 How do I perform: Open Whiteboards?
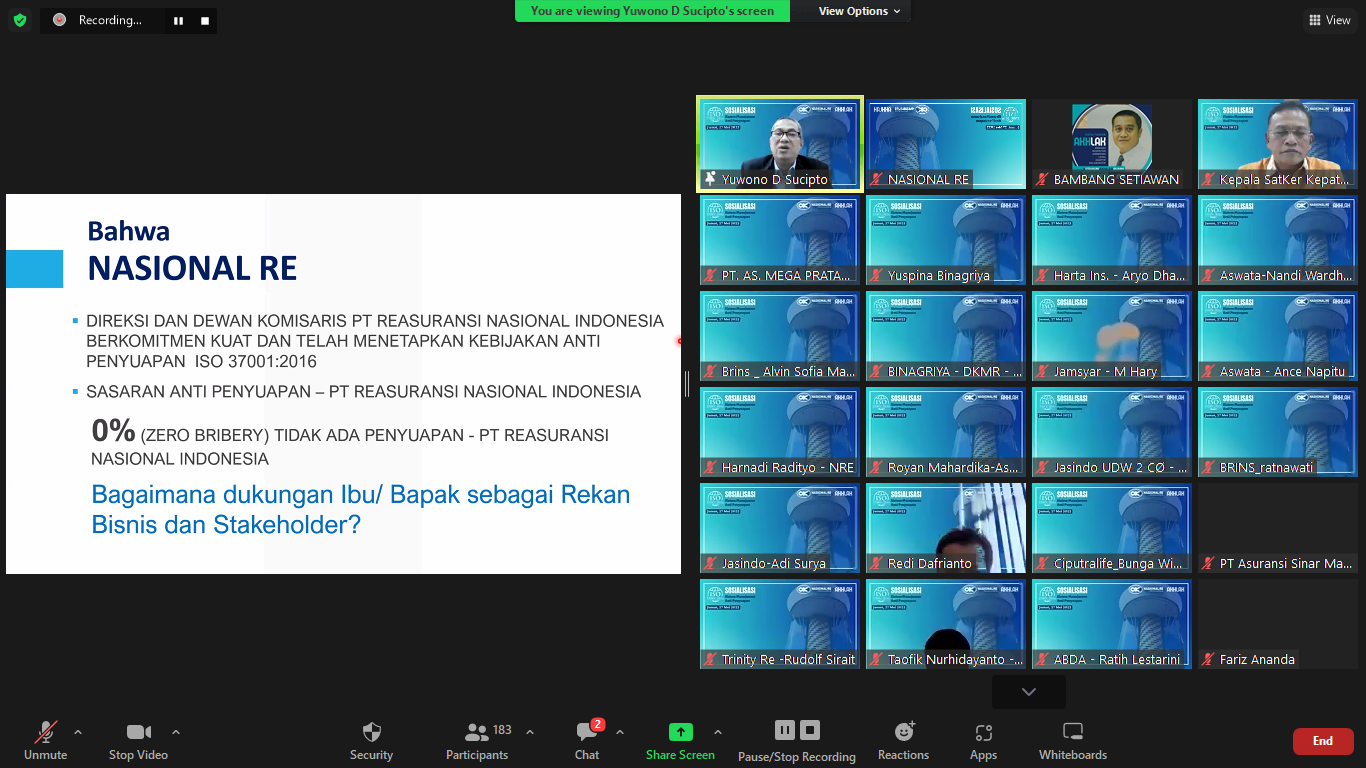pos(1073,741)
